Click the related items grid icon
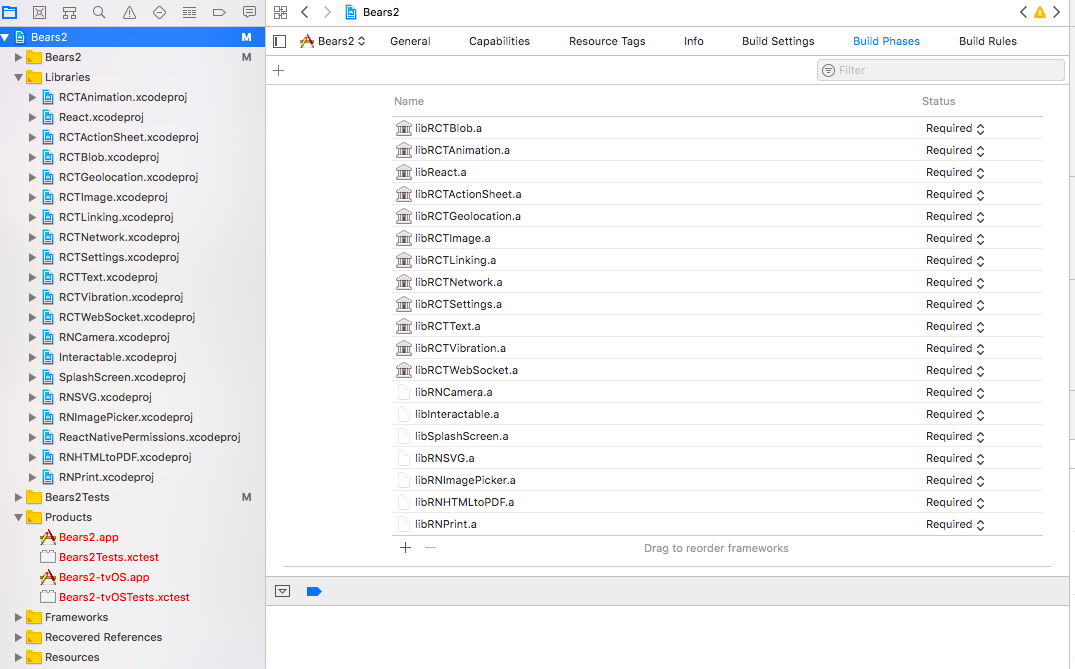 [281, 12]
